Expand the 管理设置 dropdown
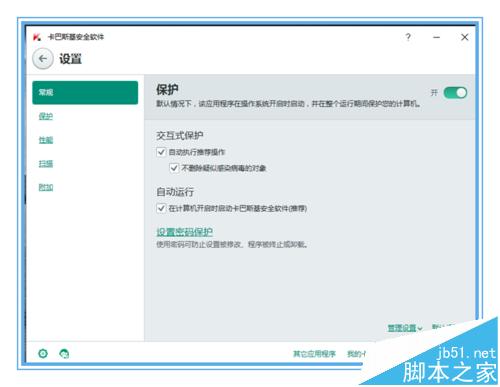500x387 pixels. pyautogui.click(x=405, y=328)
